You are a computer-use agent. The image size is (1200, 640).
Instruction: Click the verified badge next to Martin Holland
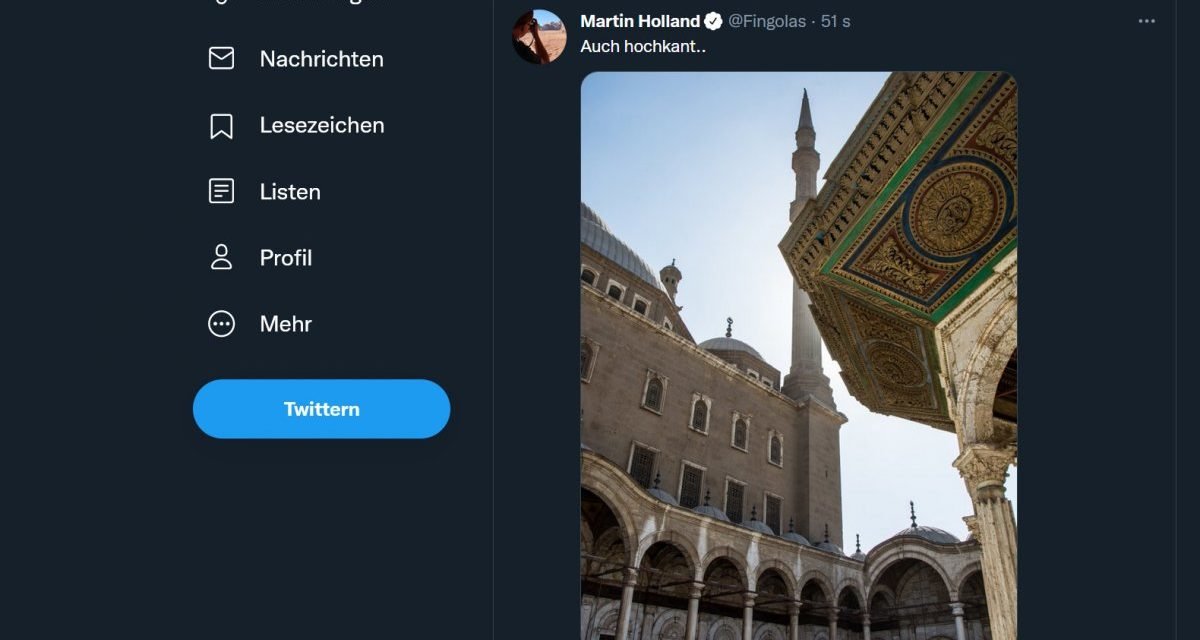[x=711, y=20]
